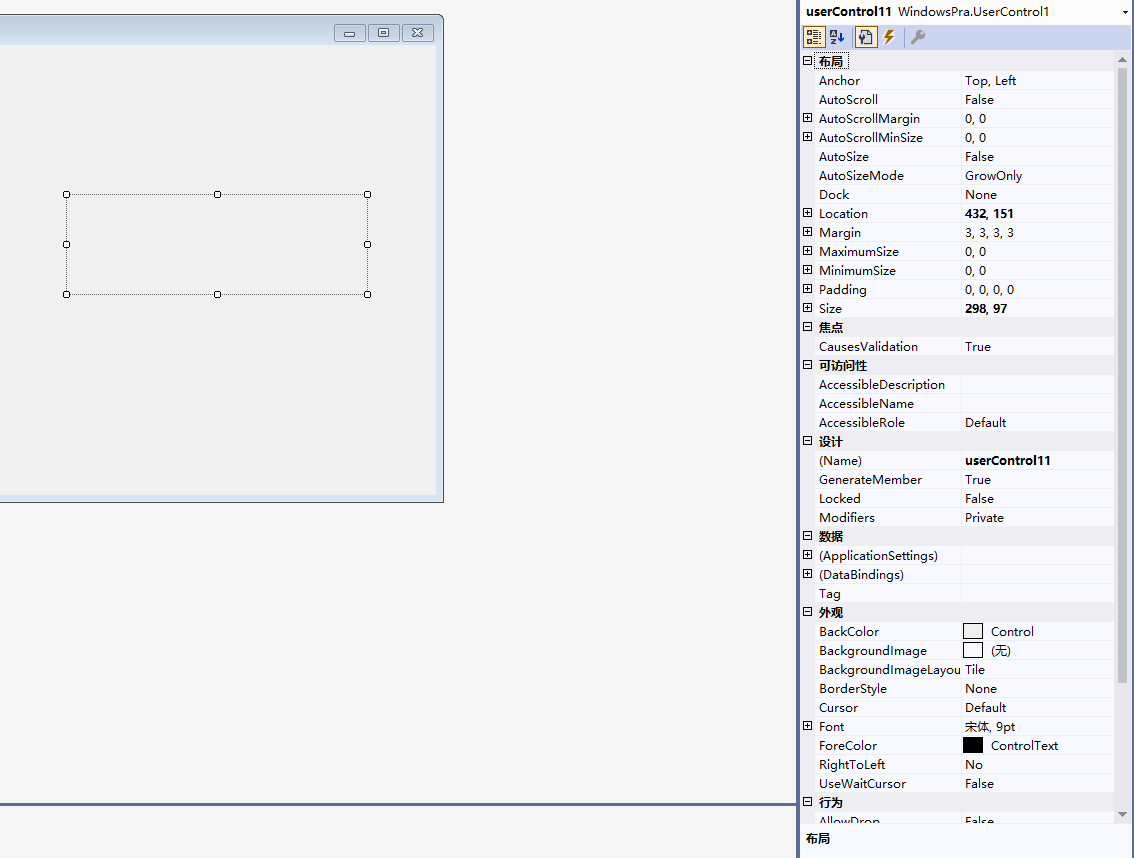Click the BackgroundImage empty swatch
Screen dimensions: 1134x858
point(973,650)
